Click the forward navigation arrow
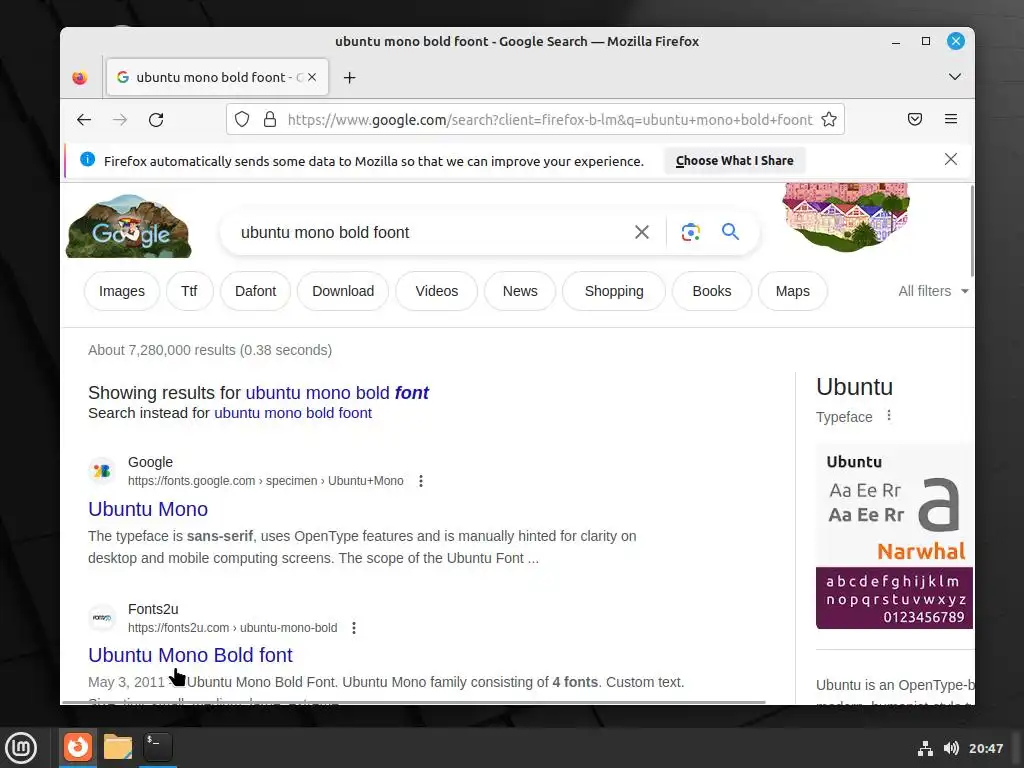This screenshot has height=768, width=1024. 120,120
